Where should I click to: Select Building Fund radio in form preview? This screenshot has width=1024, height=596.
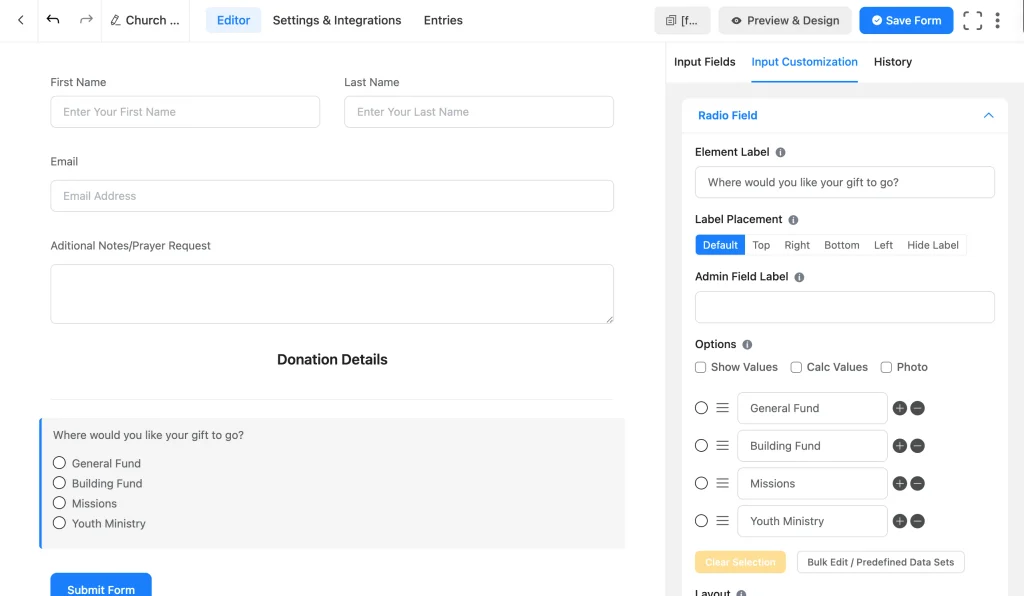[59, 483]
